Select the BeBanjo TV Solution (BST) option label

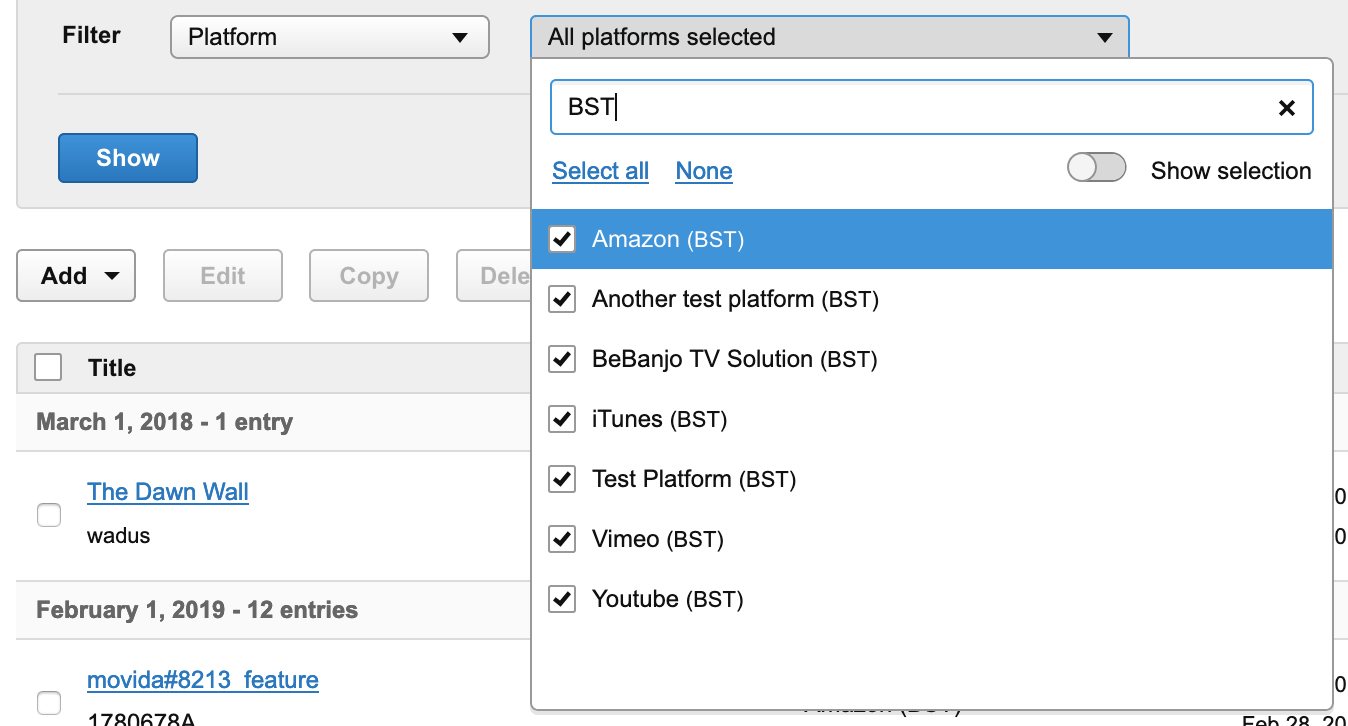(x=735, y=359)
